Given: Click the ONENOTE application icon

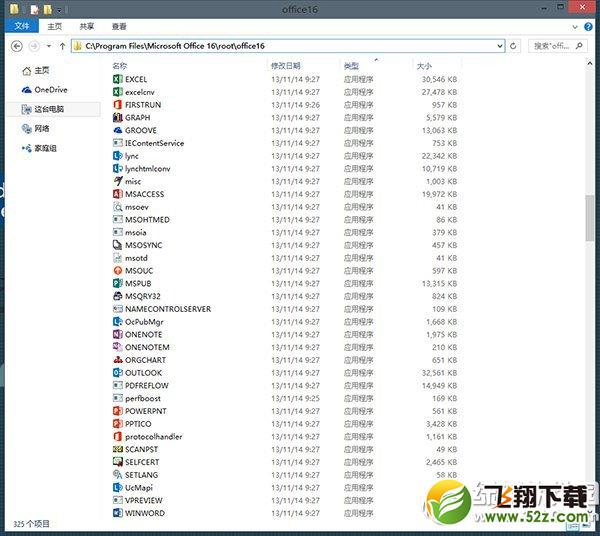Looking at the screenshot, I should [x=118, y=334].
